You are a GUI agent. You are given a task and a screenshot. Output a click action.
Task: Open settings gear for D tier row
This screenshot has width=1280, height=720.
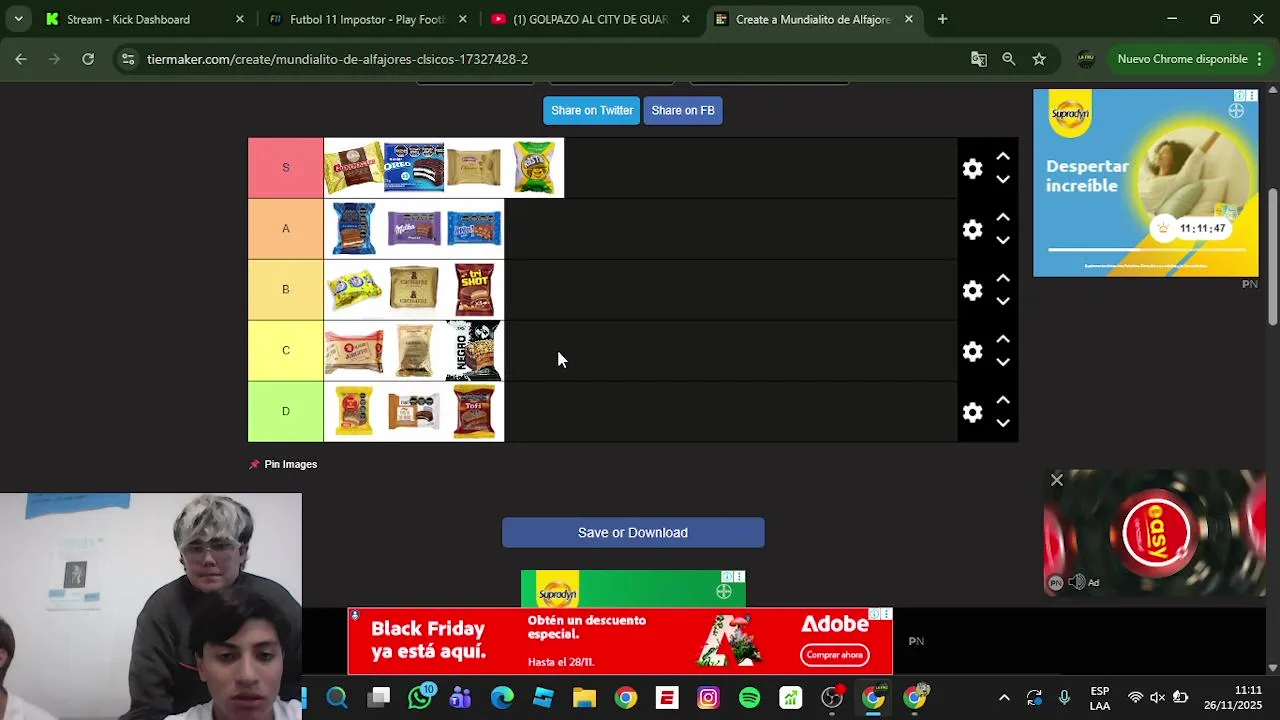[x=972, y=412]
